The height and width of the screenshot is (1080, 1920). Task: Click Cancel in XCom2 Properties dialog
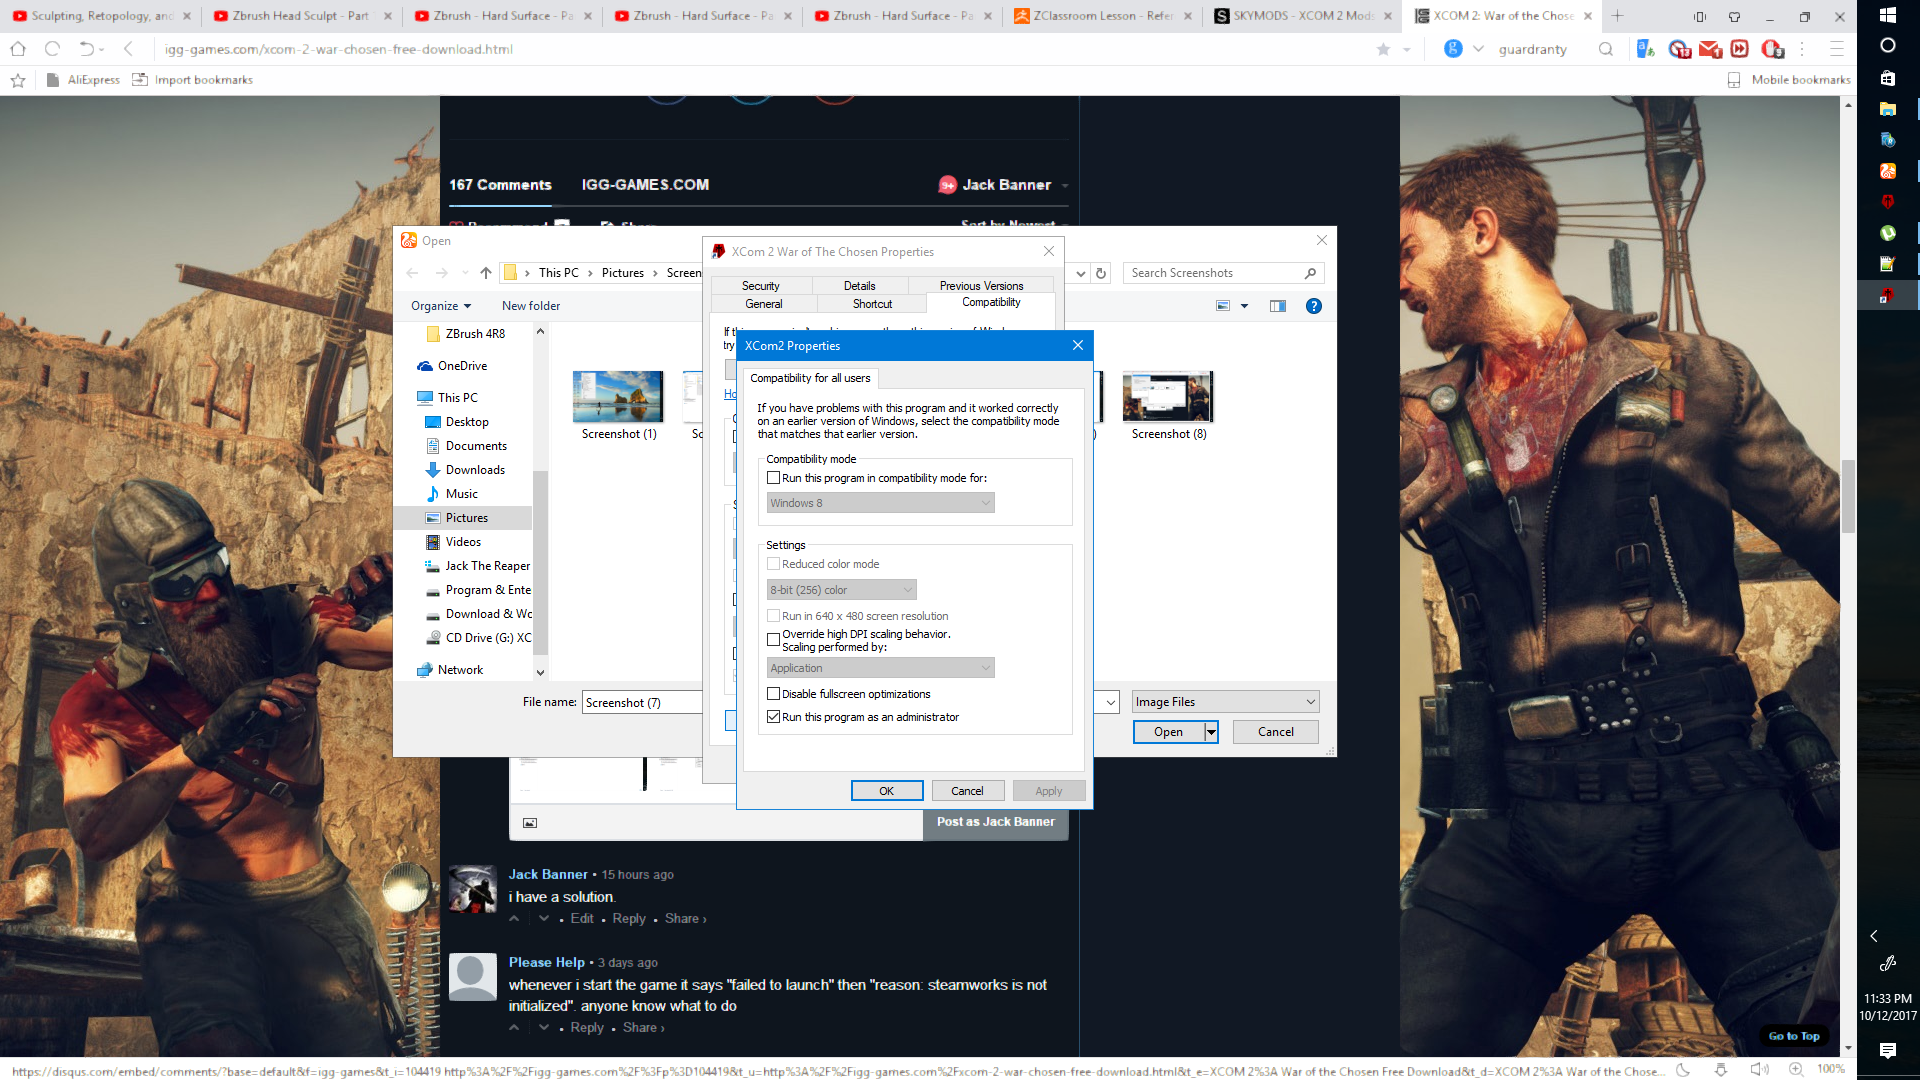(x=967, y=791)
